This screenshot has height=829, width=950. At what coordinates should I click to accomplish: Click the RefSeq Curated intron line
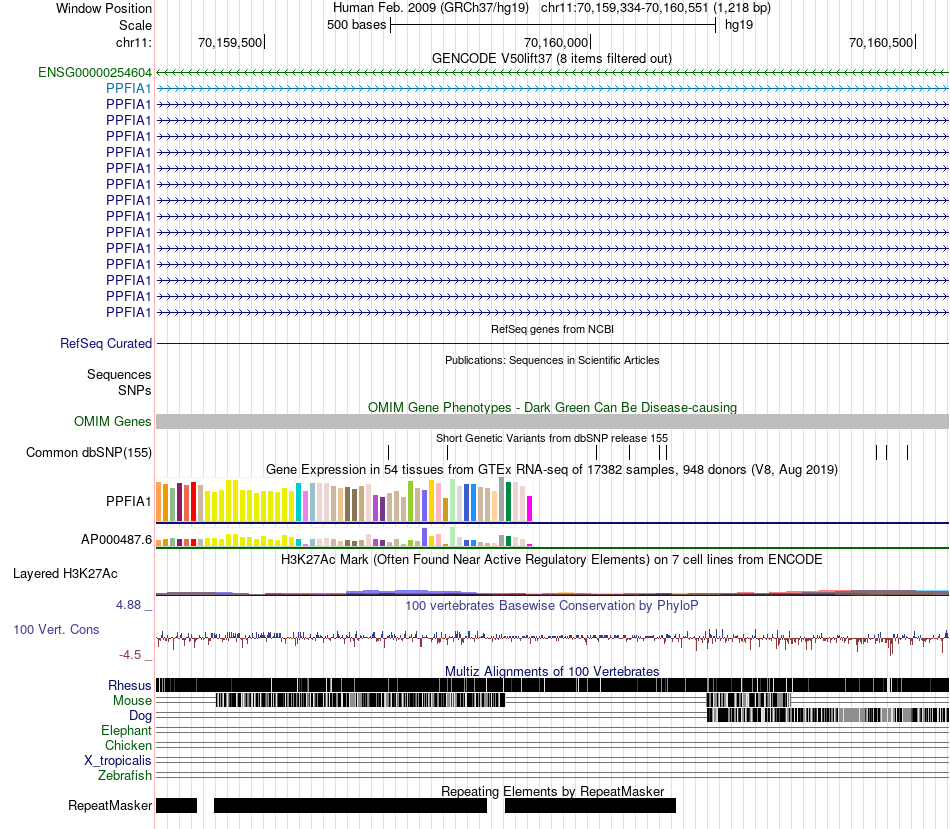(552, 344)
